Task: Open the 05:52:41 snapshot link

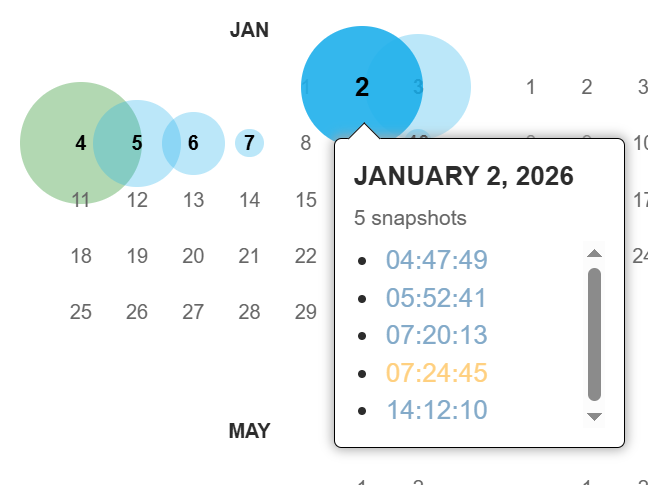Action: coord(436,298)
